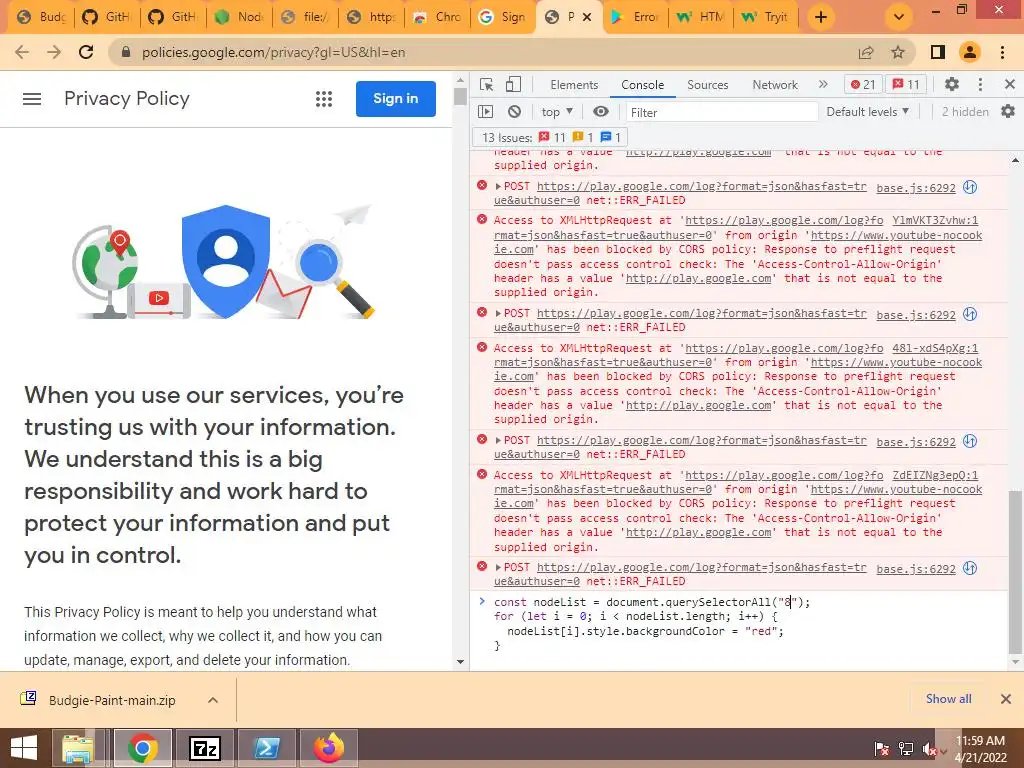This screenshot has width=1024, height=768.
Task: Expand the second POST net::ERR_FAILED entry
Action: (498, 314)
